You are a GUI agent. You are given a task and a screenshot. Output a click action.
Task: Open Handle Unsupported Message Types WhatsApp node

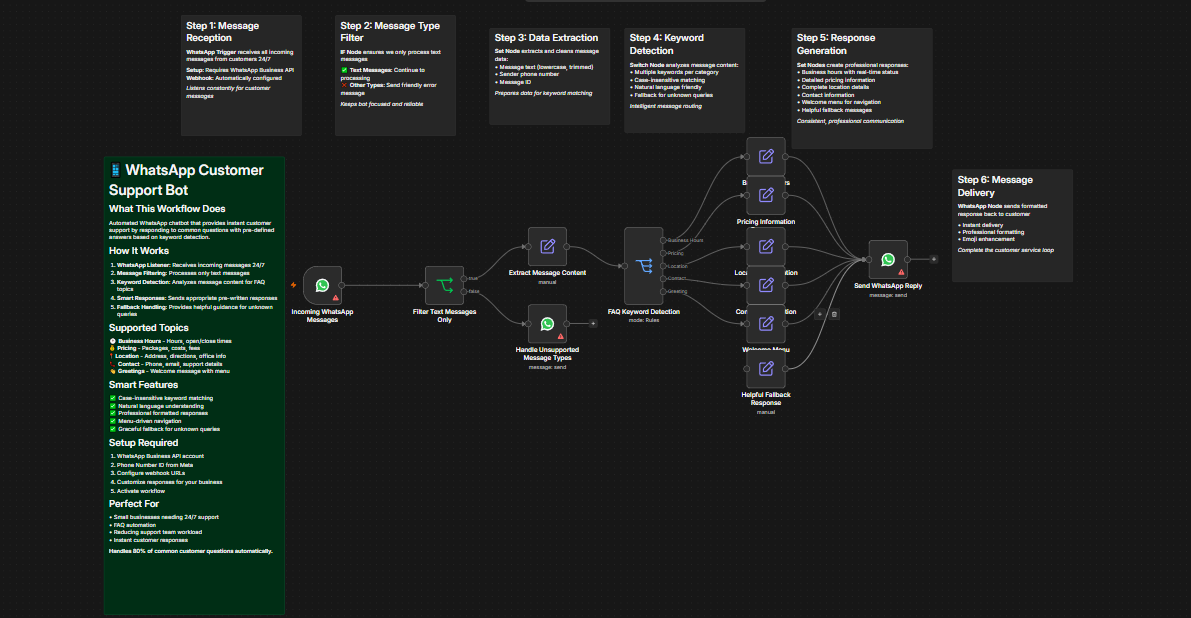[547, 323]
